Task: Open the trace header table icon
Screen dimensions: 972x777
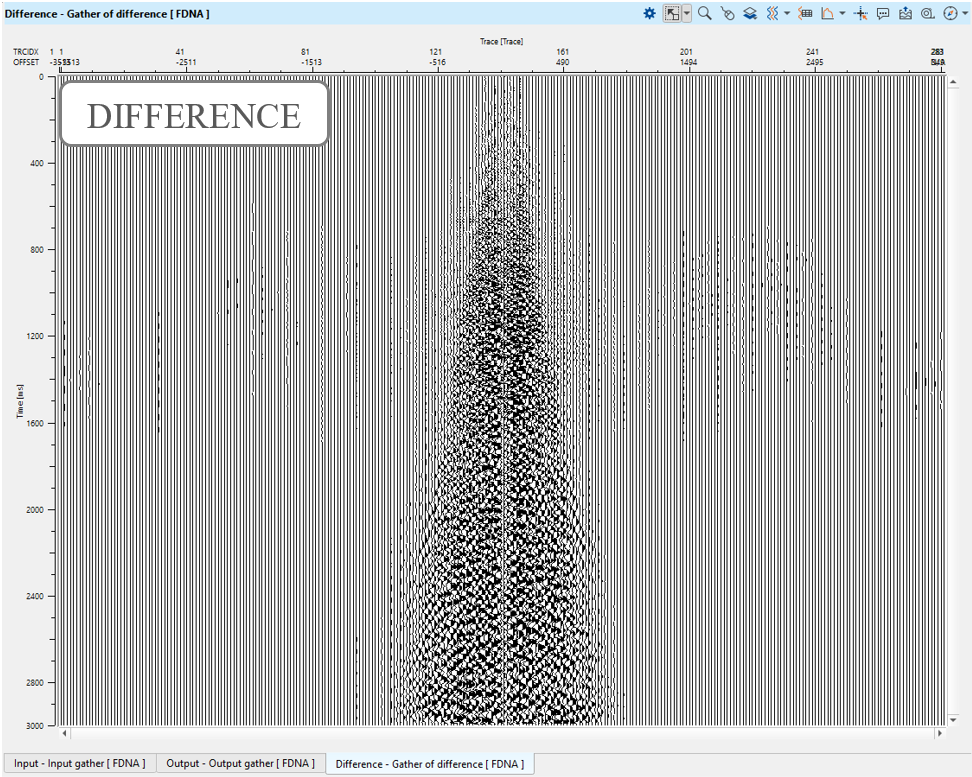Action: click(x=806, y=13)
